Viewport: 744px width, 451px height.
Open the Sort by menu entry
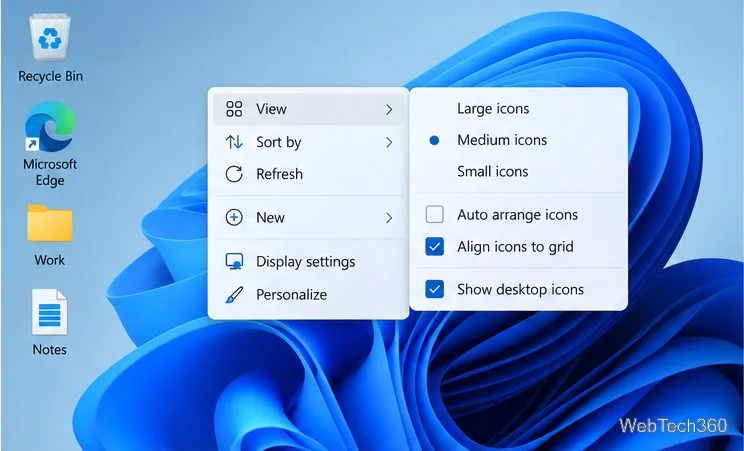(x=308, y=142)
